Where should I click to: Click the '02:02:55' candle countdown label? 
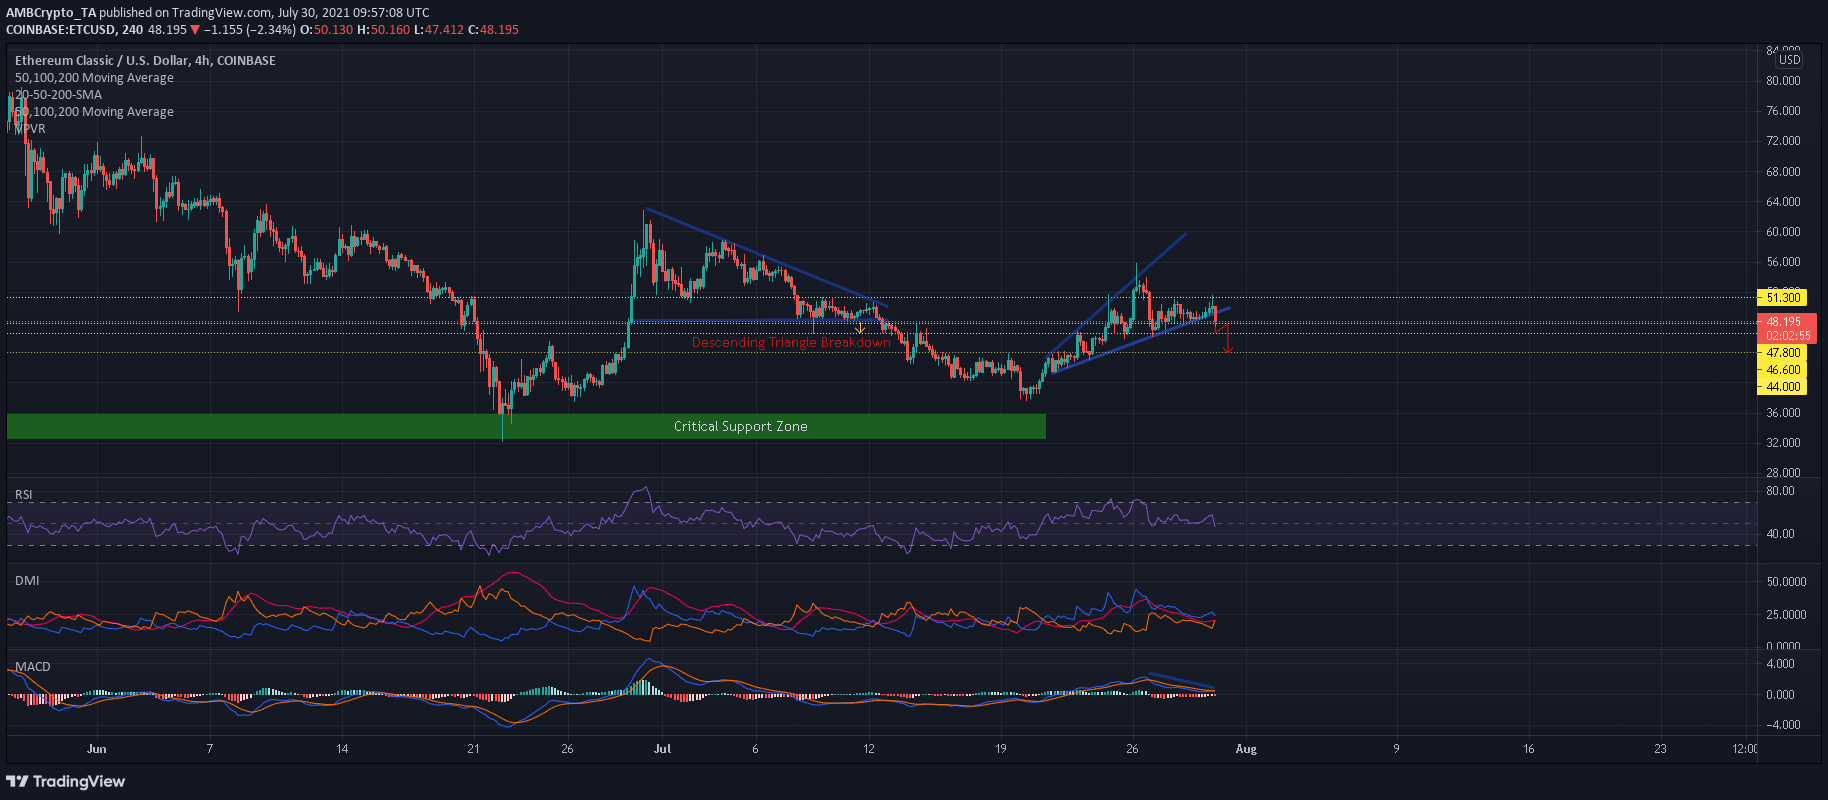pyautogui.click(x=1788, y=336)
